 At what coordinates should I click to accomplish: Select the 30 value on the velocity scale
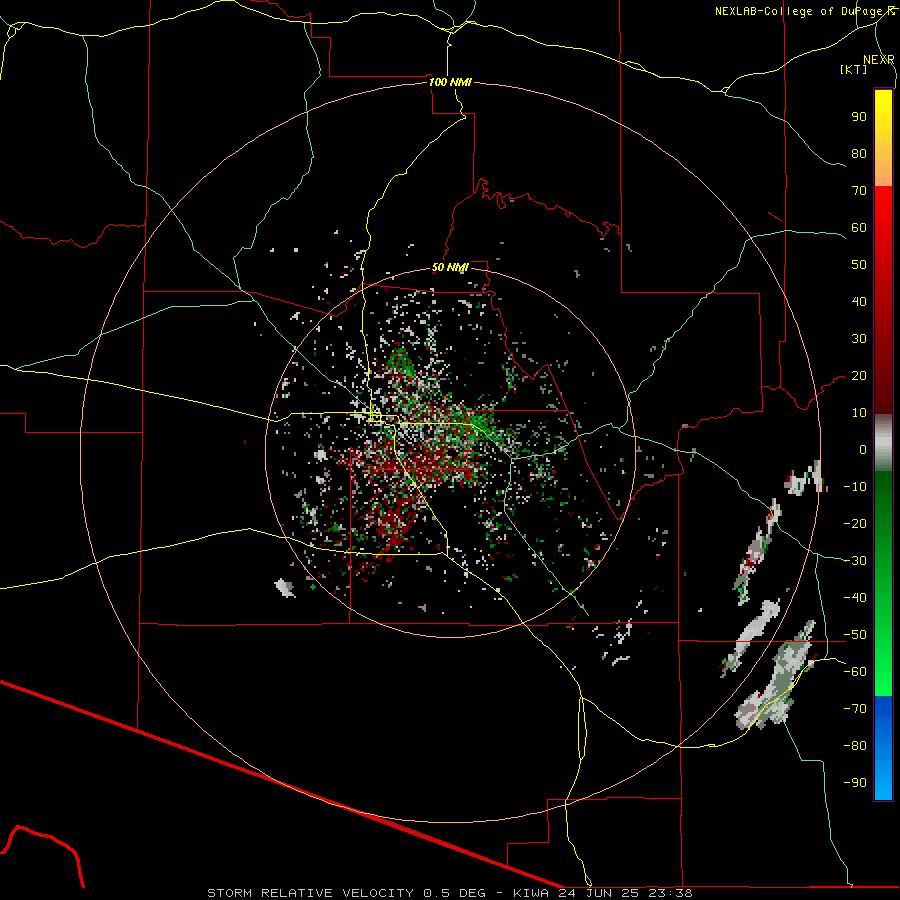(x=859, y=339)
